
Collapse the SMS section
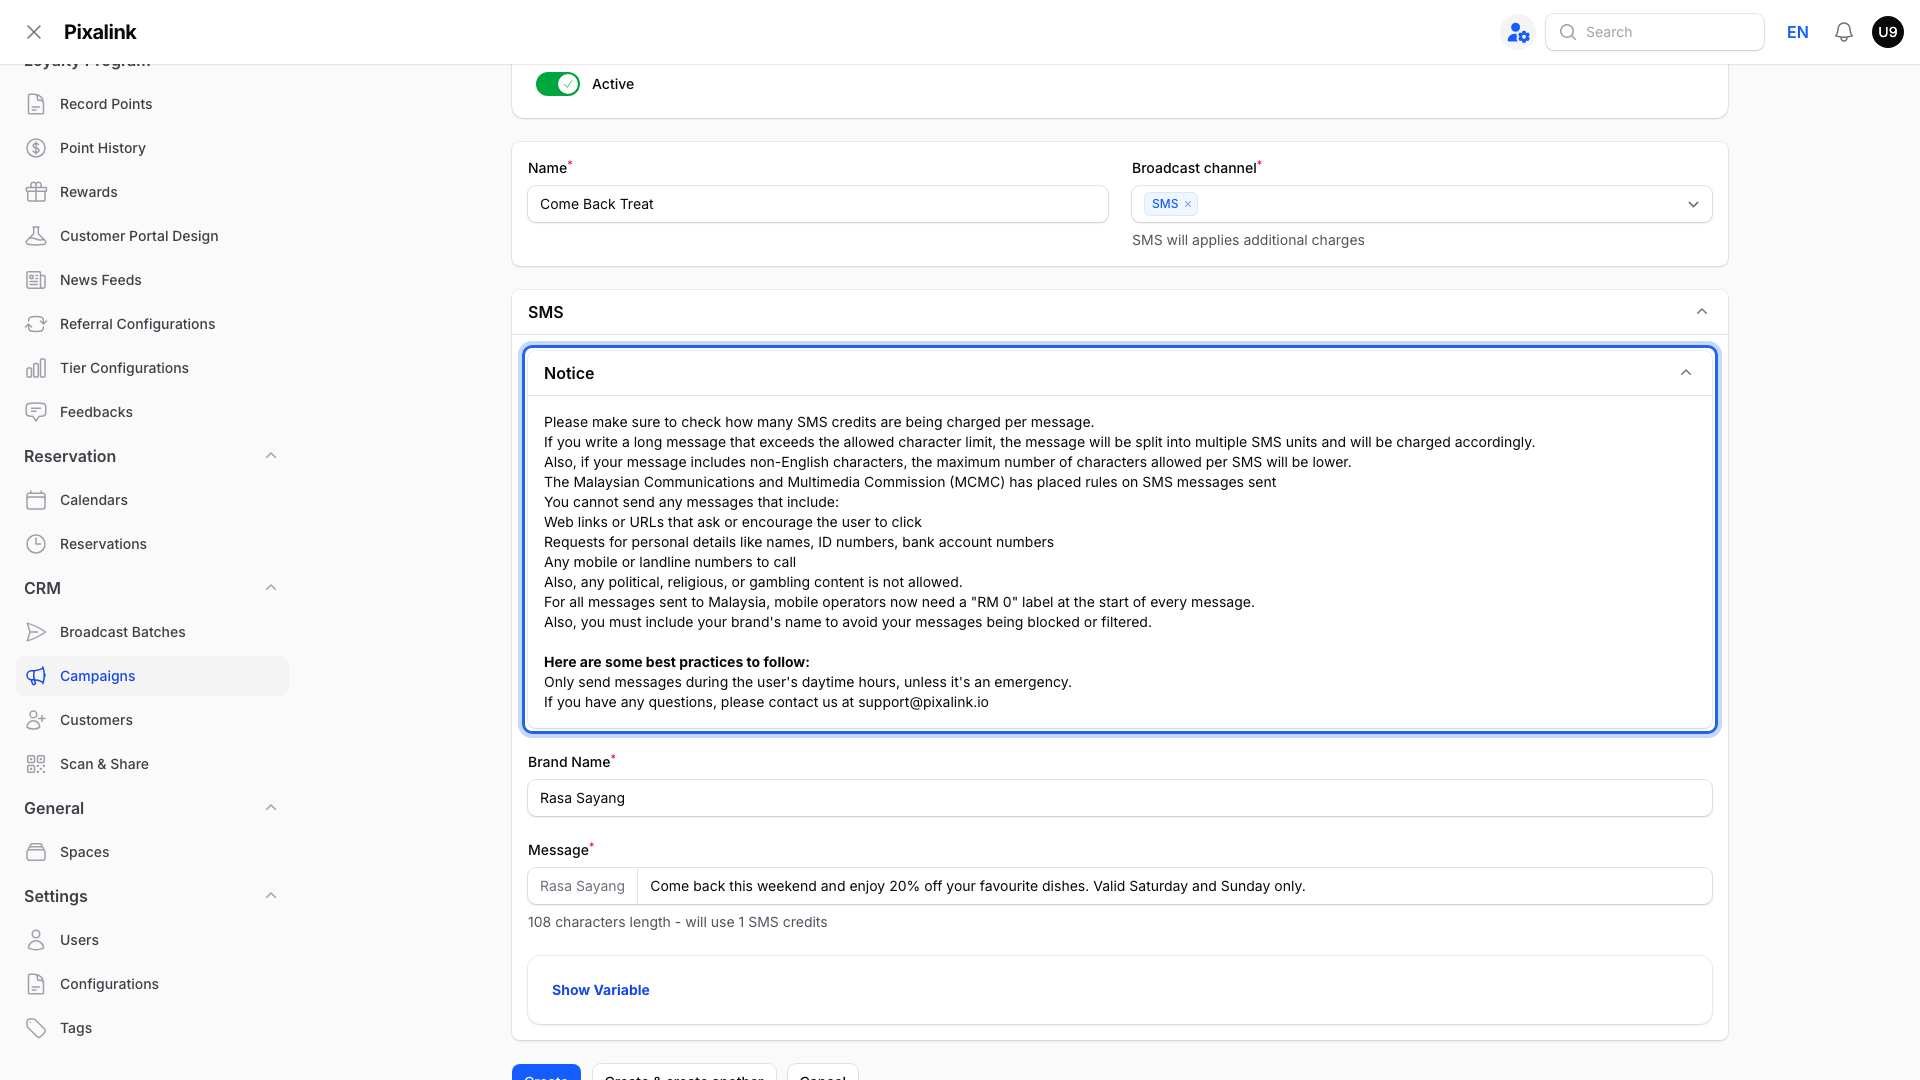(x=1702, y=312)
